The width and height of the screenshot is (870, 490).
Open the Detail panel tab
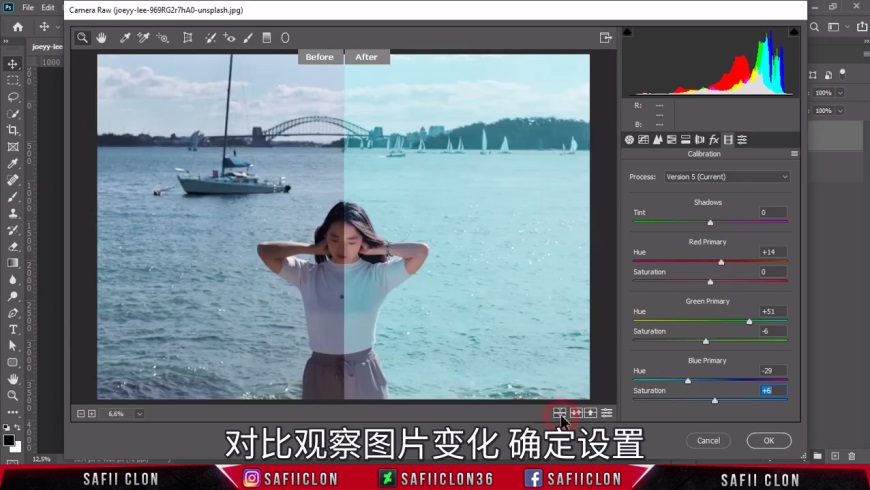pos(657,140)
